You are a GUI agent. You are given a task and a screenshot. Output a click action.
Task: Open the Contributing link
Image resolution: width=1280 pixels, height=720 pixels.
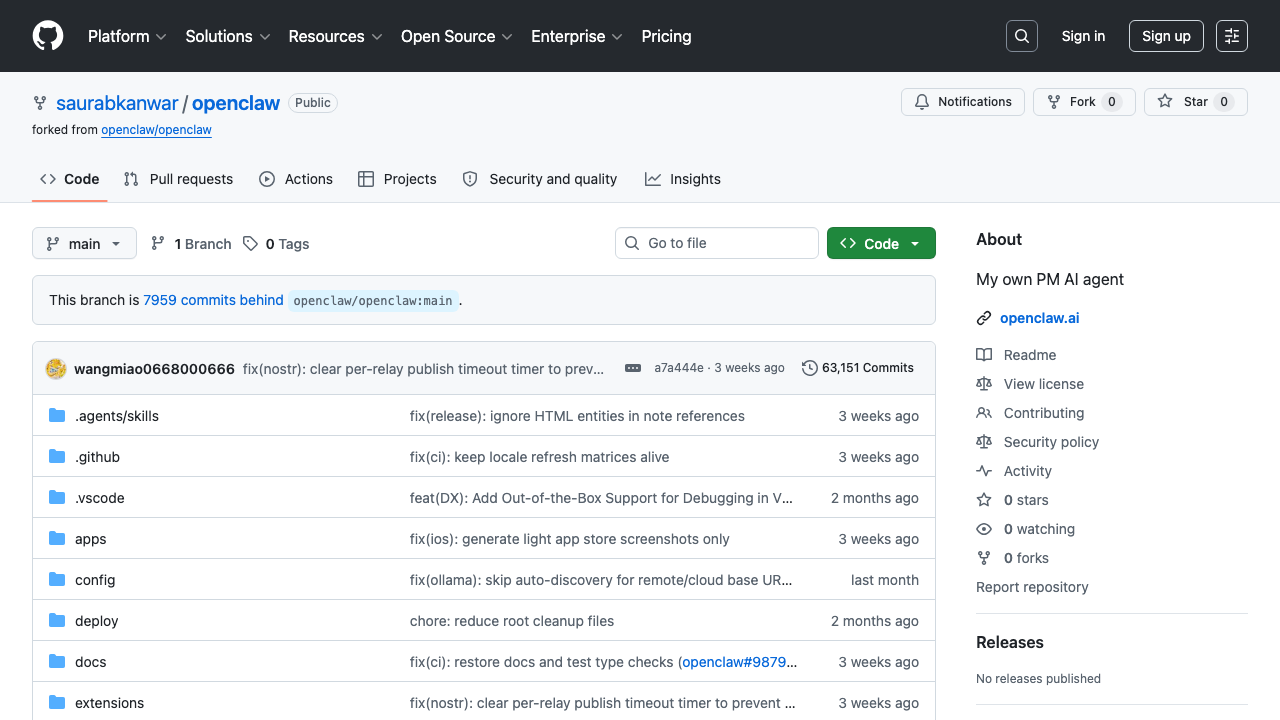1044,413
